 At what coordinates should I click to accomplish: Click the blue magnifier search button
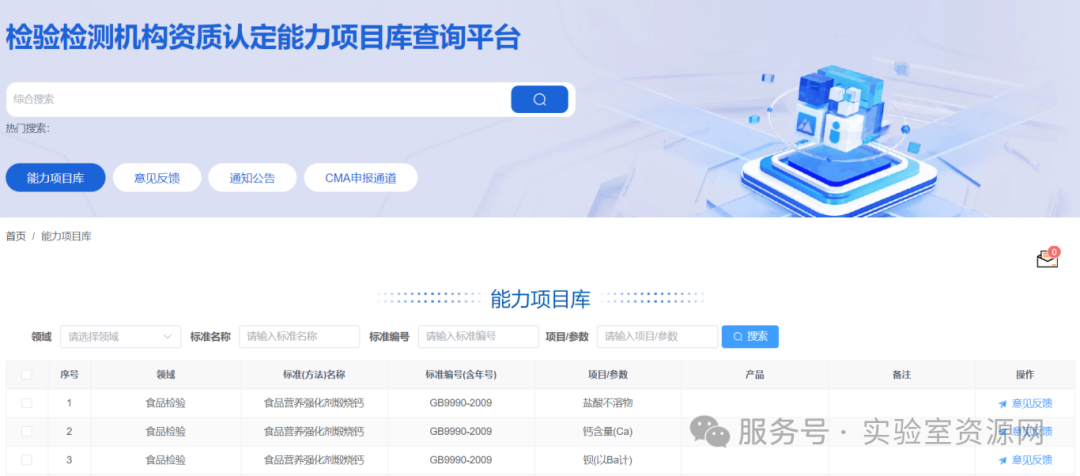(x=539, y=99)
